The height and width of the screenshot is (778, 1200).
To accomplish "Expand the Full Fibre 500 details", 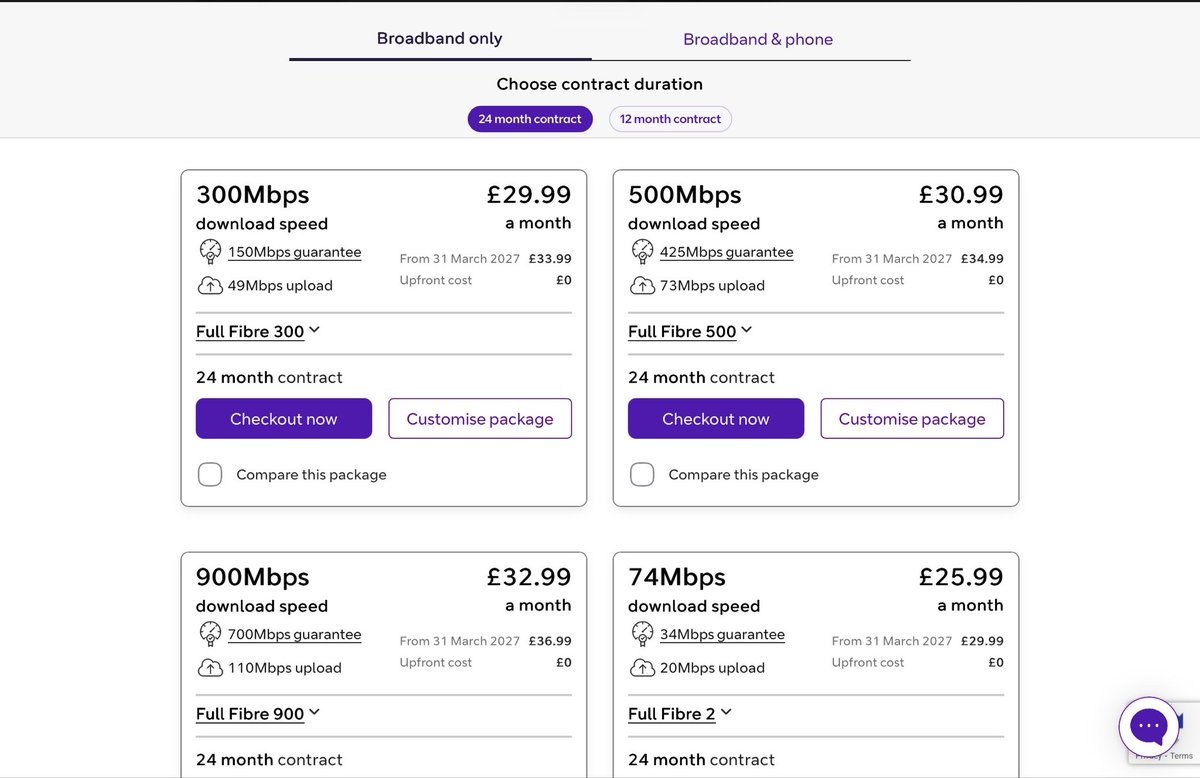I will 690,331.
